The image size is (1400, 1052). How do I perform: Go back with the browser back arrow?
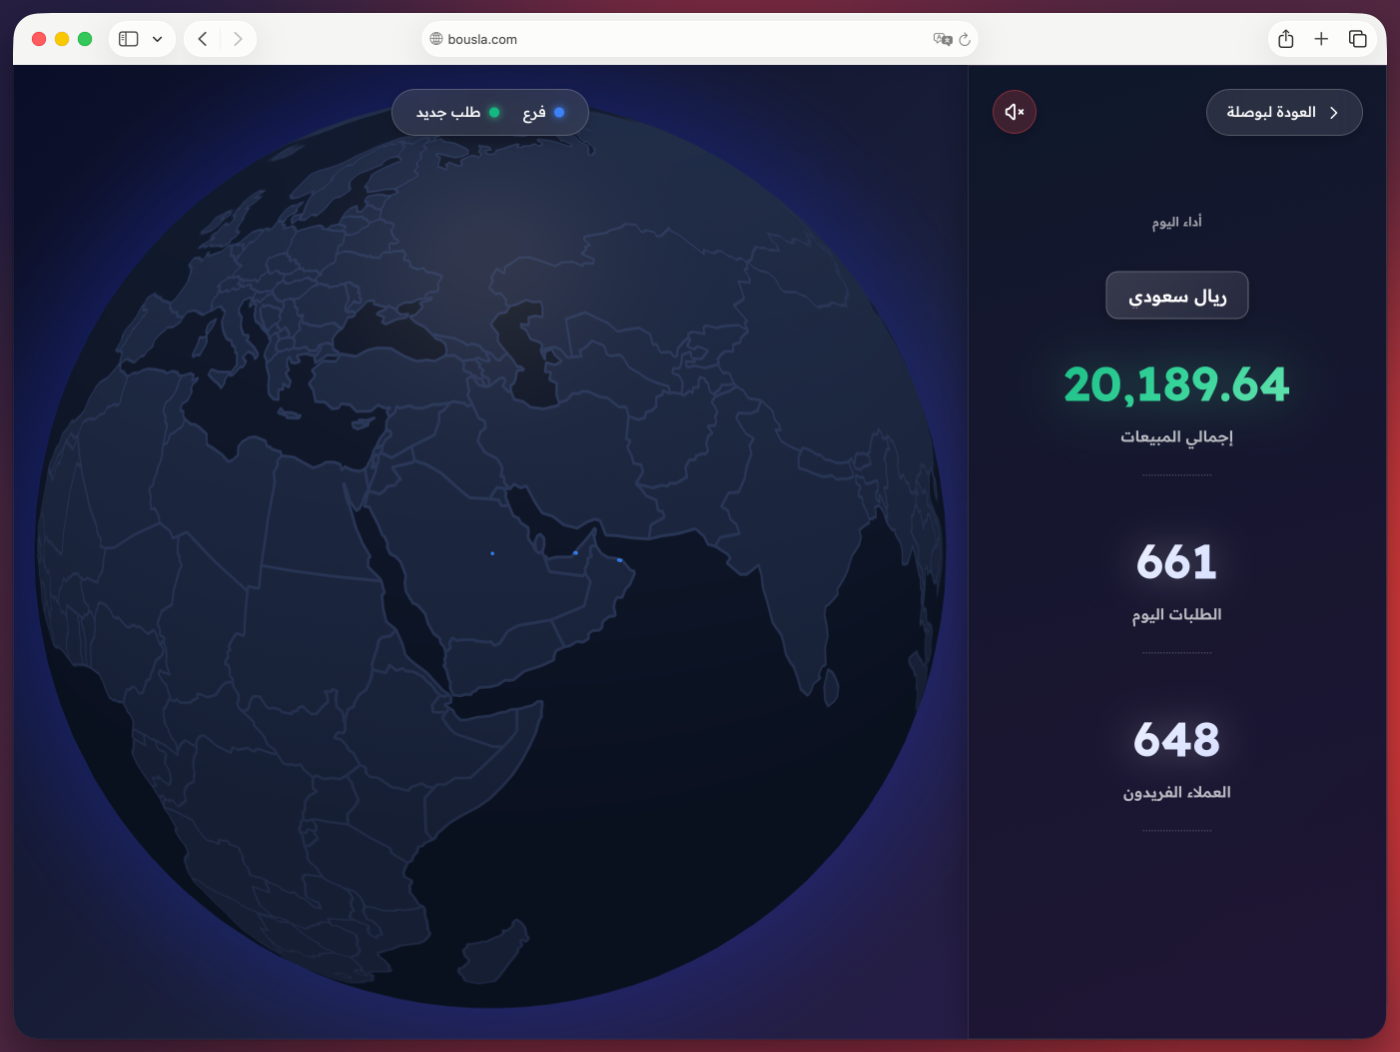(203, 39)
